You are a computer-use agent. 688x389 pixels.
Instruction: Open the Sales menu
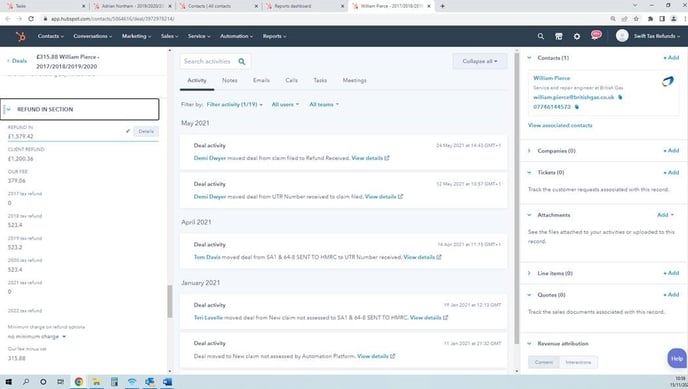[169, 36]
